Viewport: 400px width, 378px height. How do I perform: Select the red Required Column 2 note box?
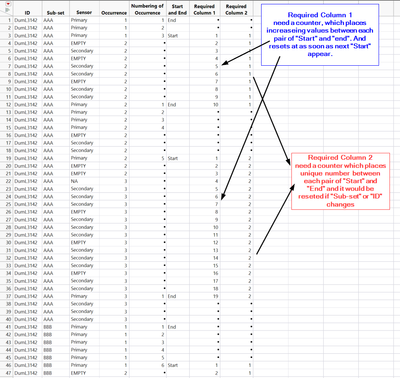(340, 181)
